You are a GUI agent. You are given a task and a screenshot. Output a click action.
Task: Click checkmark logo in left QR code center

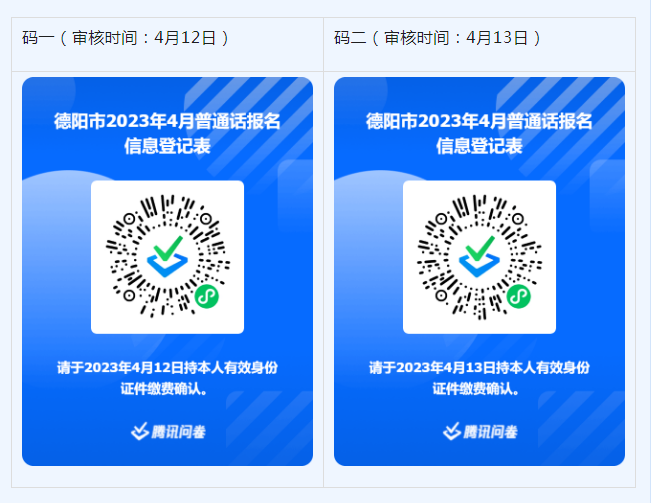coord(167,256)
